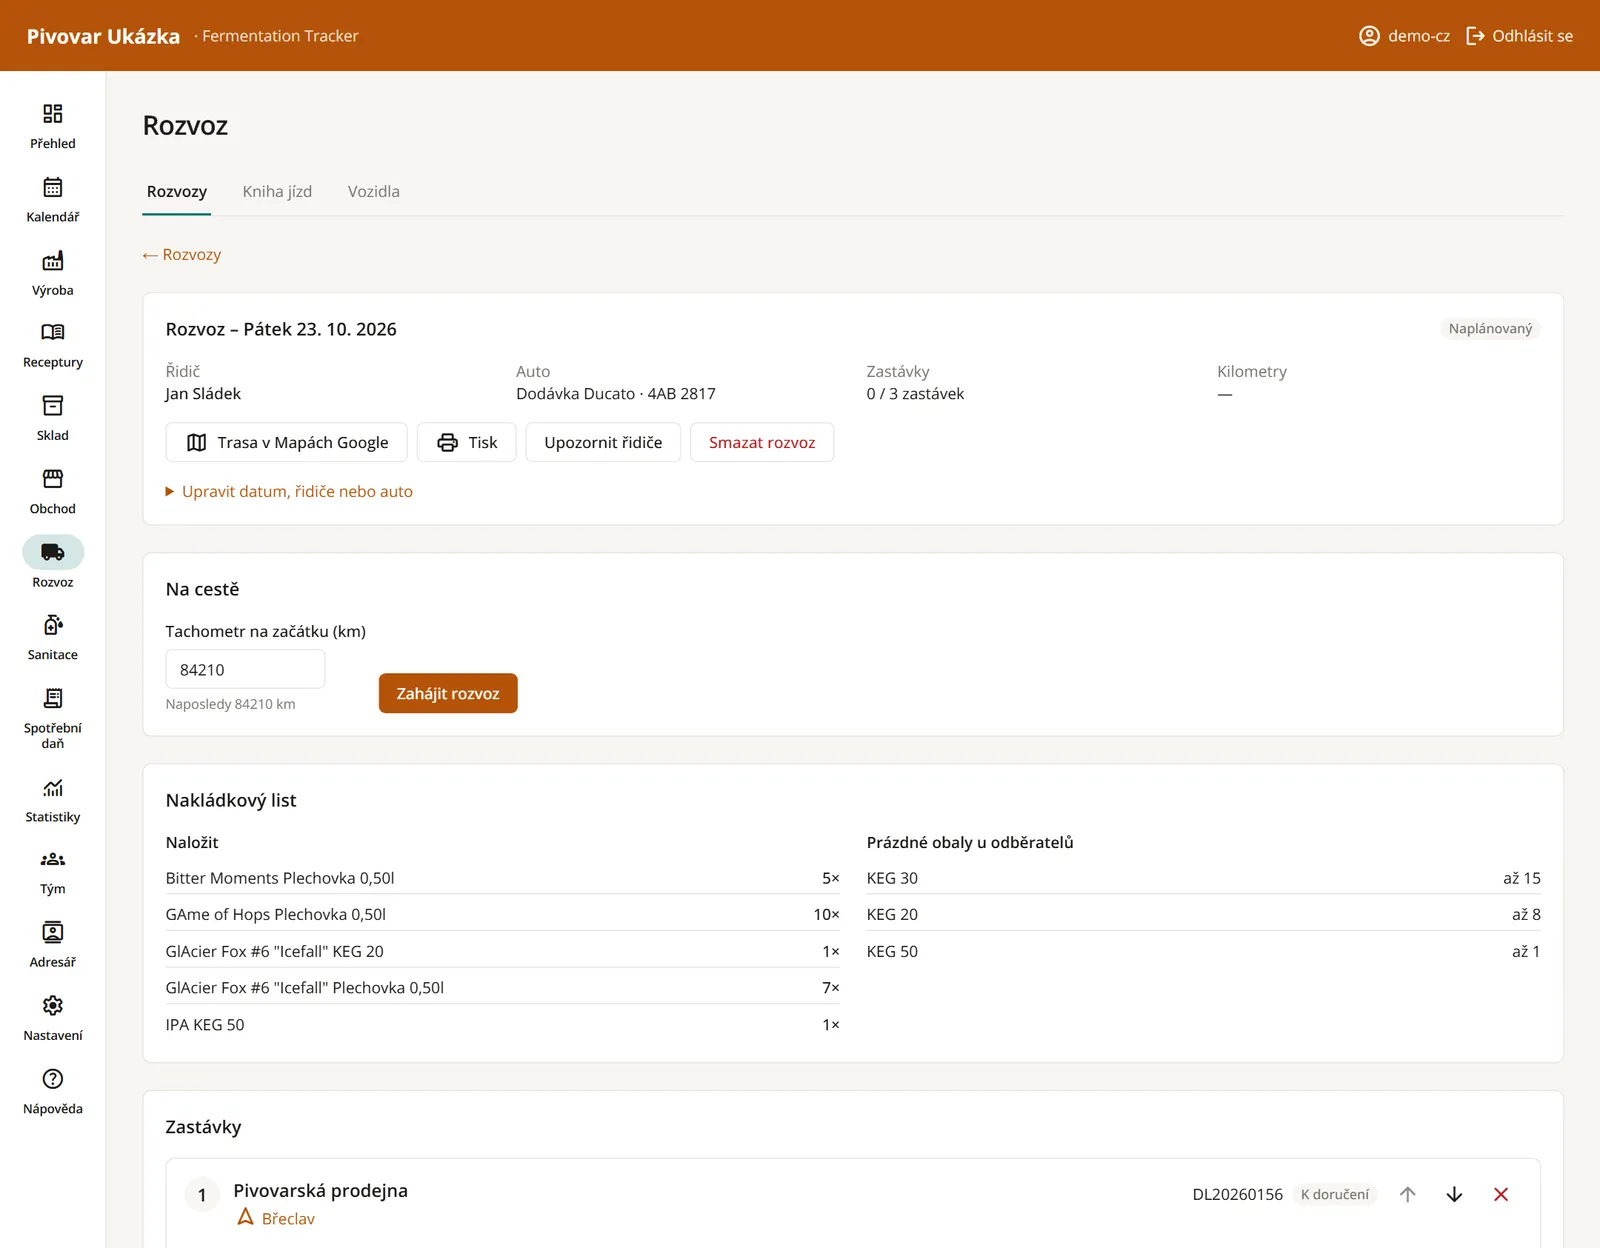Image resolution: width=1600 pixels, height=1248 pixels.
Task: Click Odhlásit se to log out
Action: [1519, 36]
